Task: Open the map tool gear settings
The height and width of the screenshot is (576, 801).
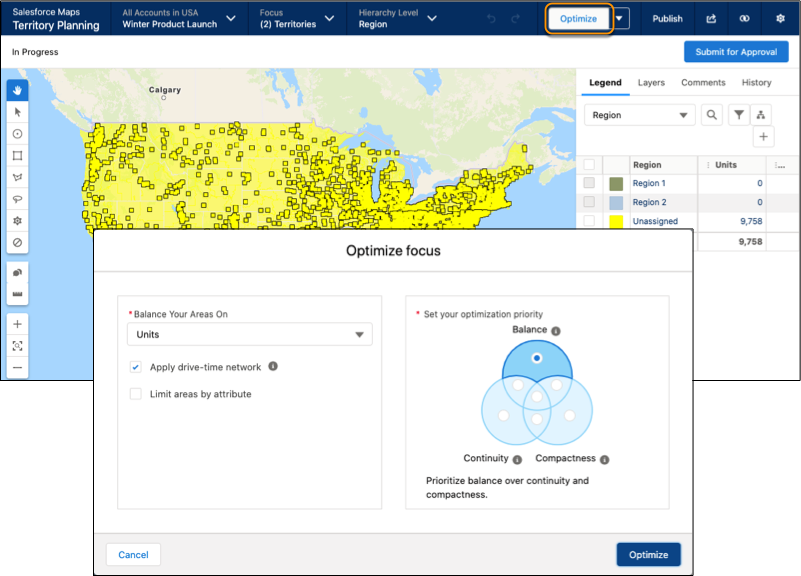Action: click(x=17, y=221)
